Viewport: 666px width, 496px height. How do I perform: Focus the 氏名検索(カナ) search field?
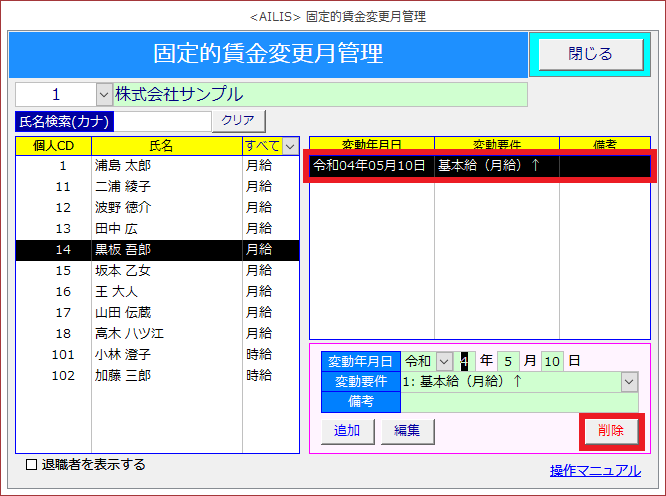163,121
